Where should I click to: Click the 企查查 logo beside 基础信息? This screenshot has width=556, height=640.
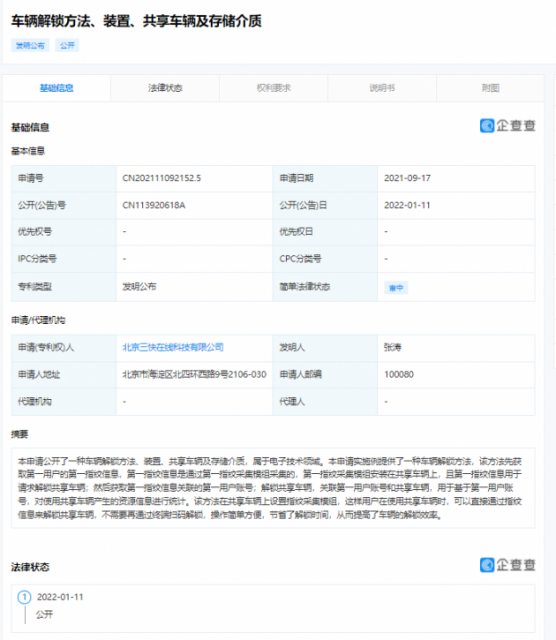(x=507, y=126)
